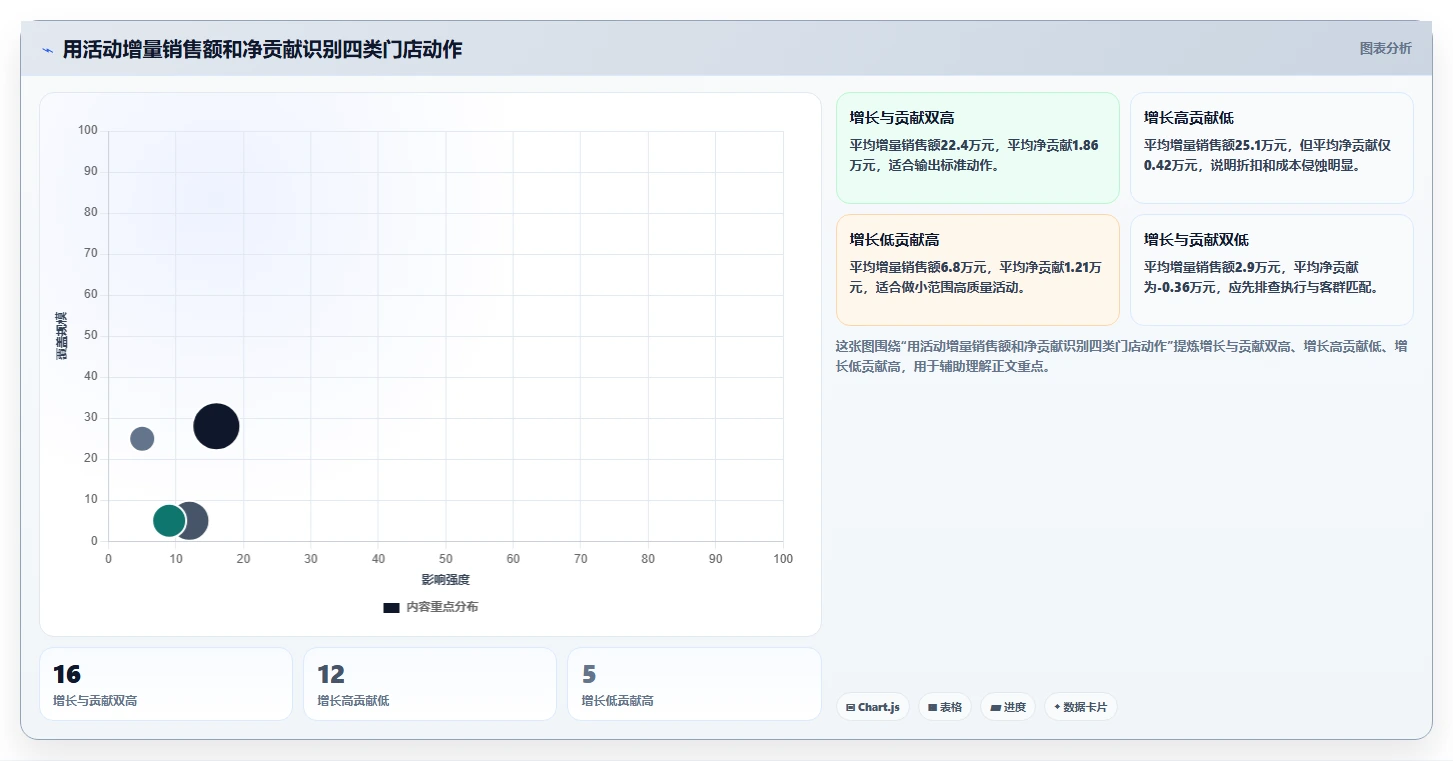Open the 增长与贡献双低 insight card

(x=1271, y=270)
